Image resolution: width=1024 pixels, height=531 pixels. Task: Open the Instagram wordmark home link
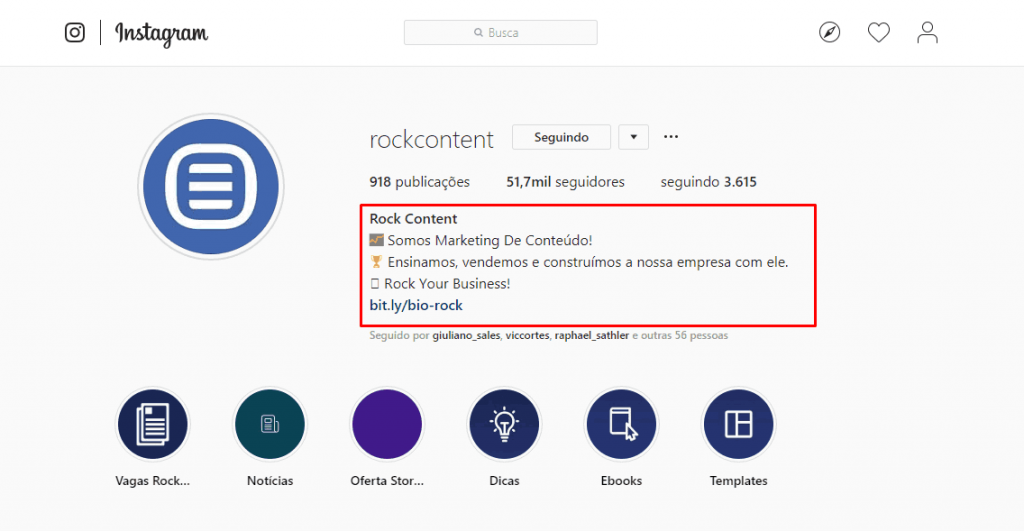click(x=161, y=33)
